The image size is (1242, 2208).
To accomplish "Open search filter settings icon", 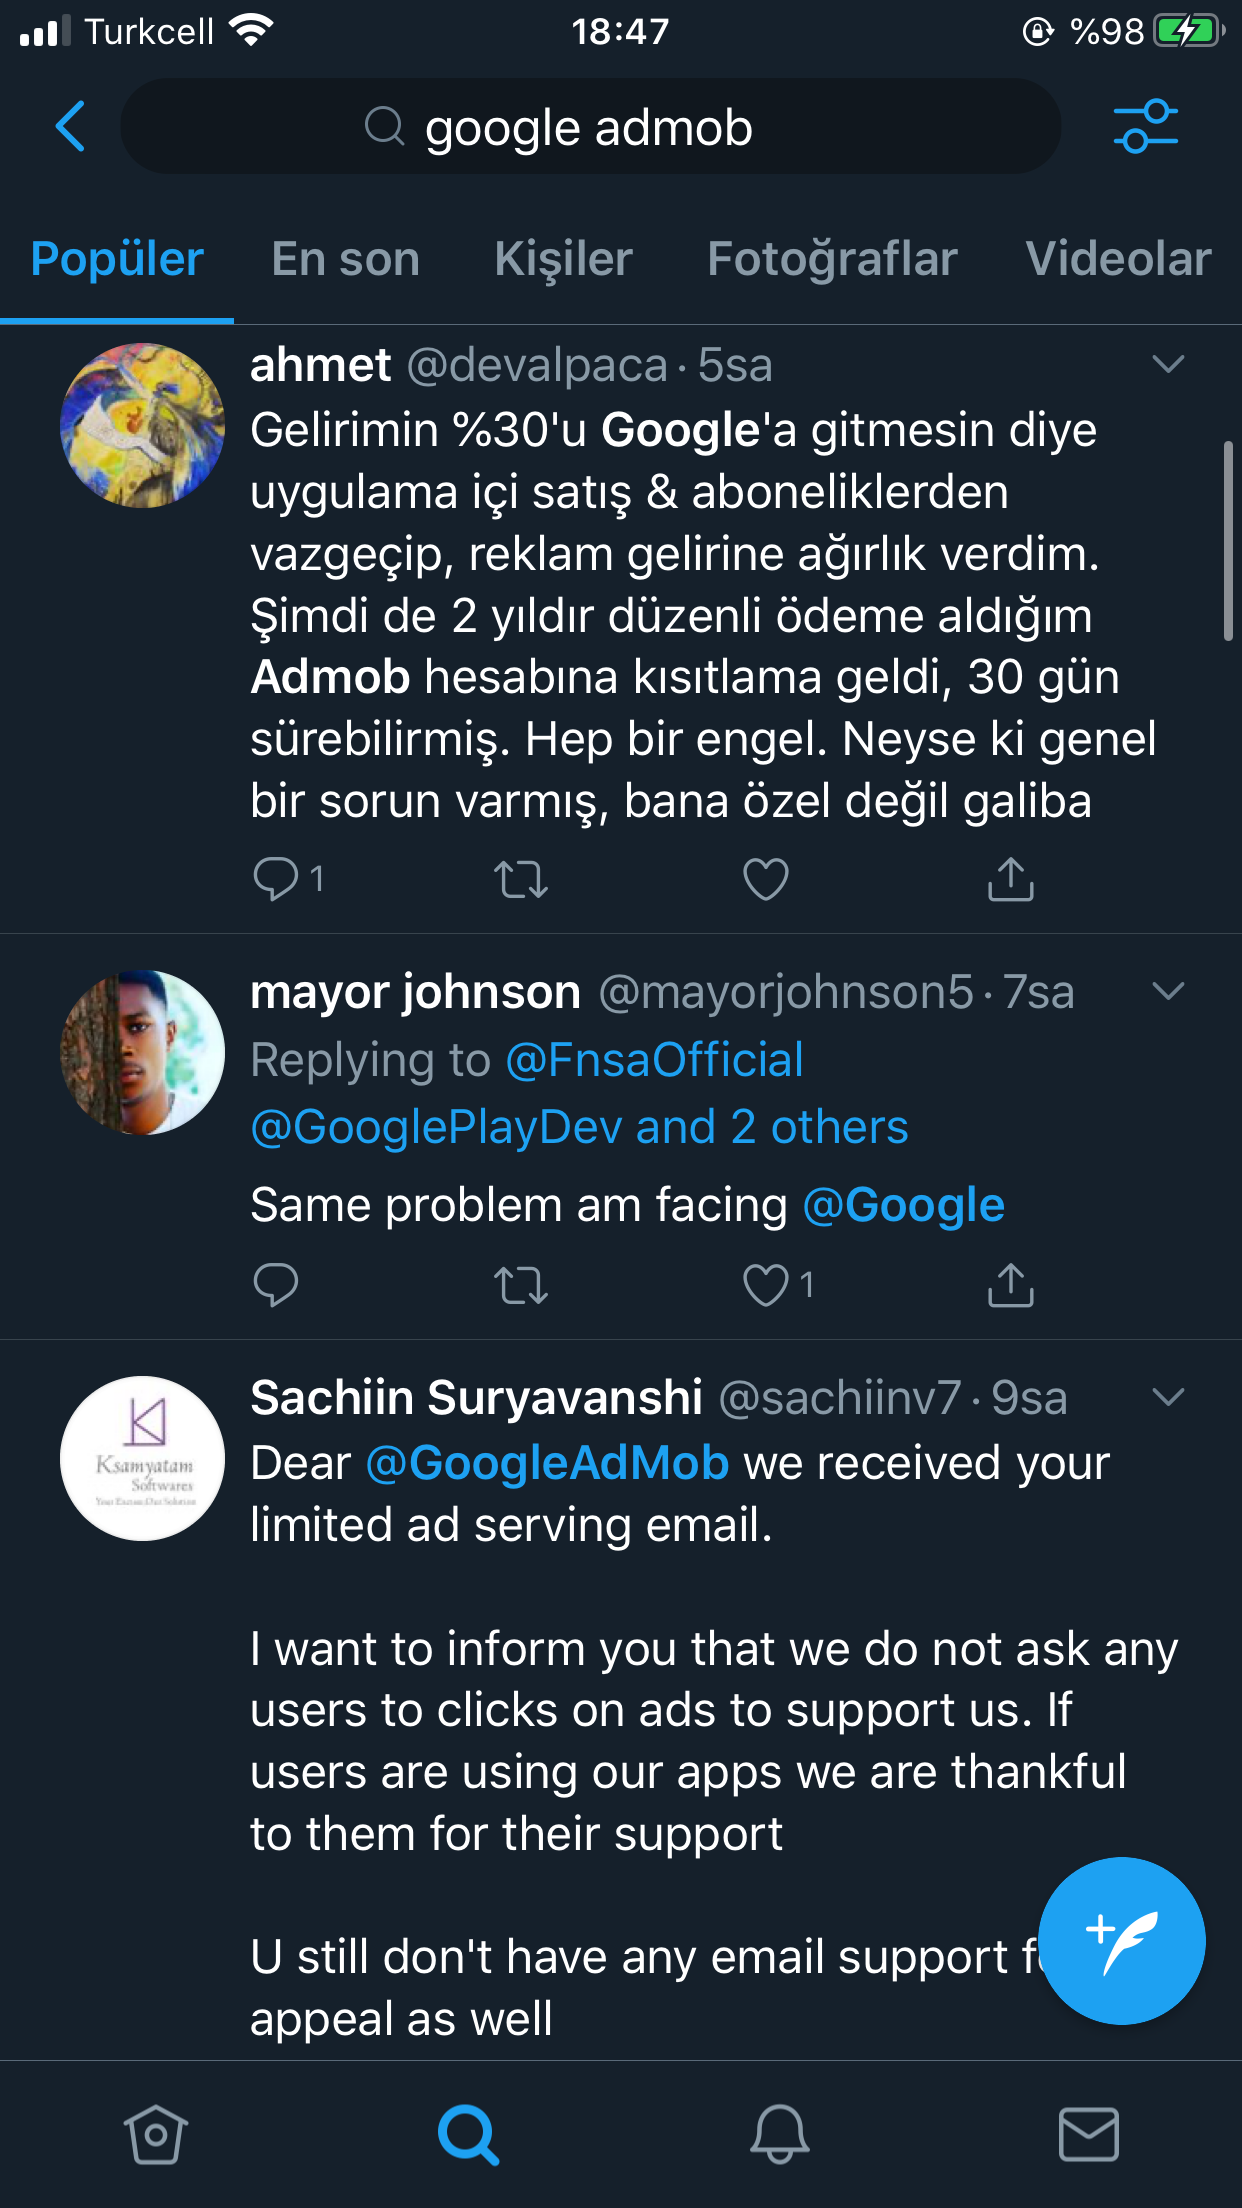I will [x=1145, y=126].
